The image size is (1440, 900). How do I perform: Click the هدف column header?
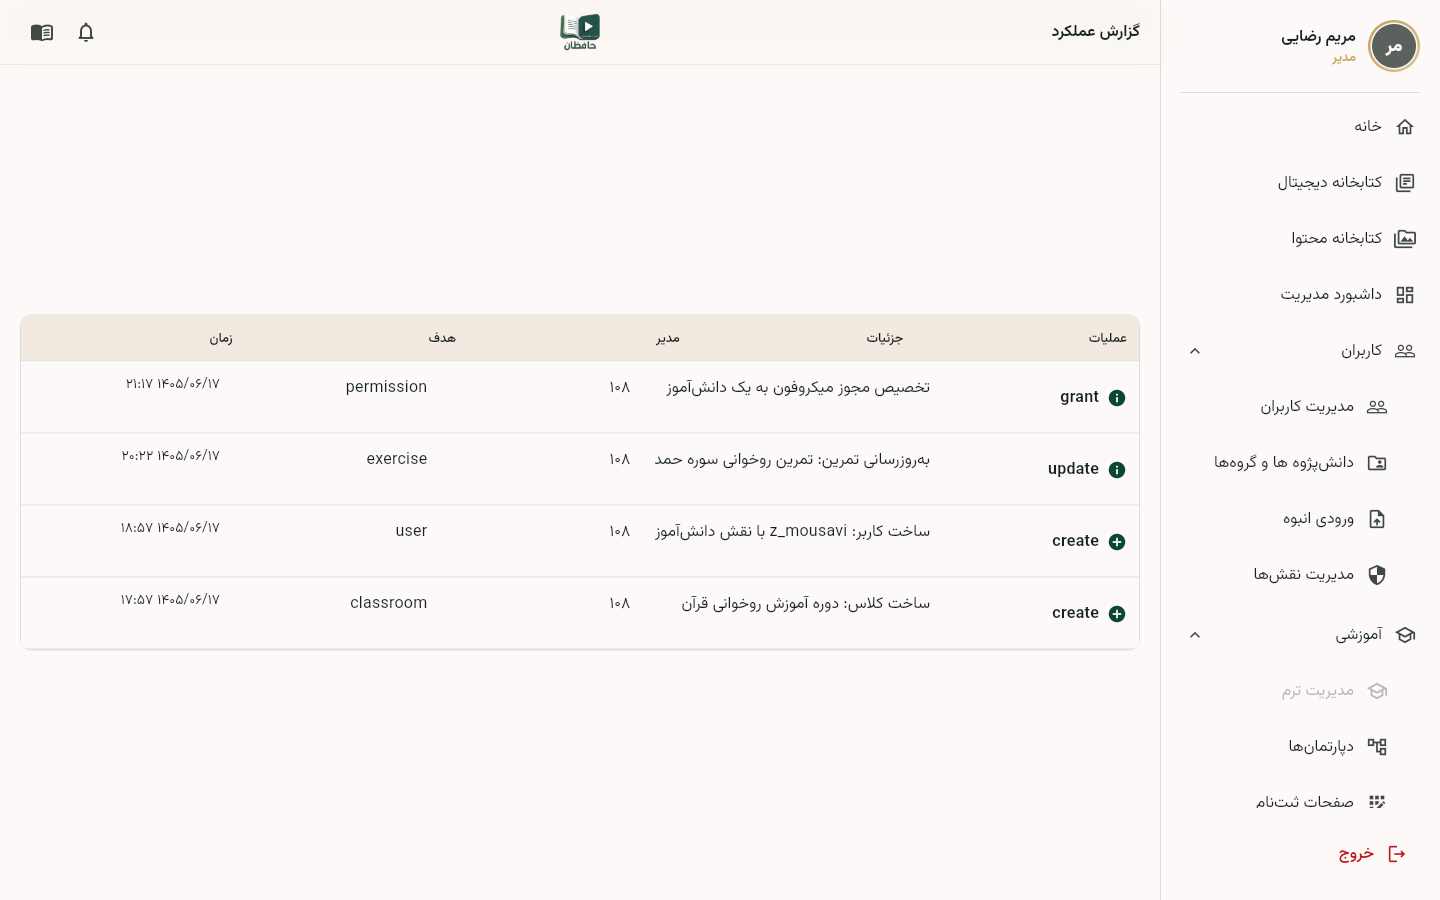click(x=442, y=338)
